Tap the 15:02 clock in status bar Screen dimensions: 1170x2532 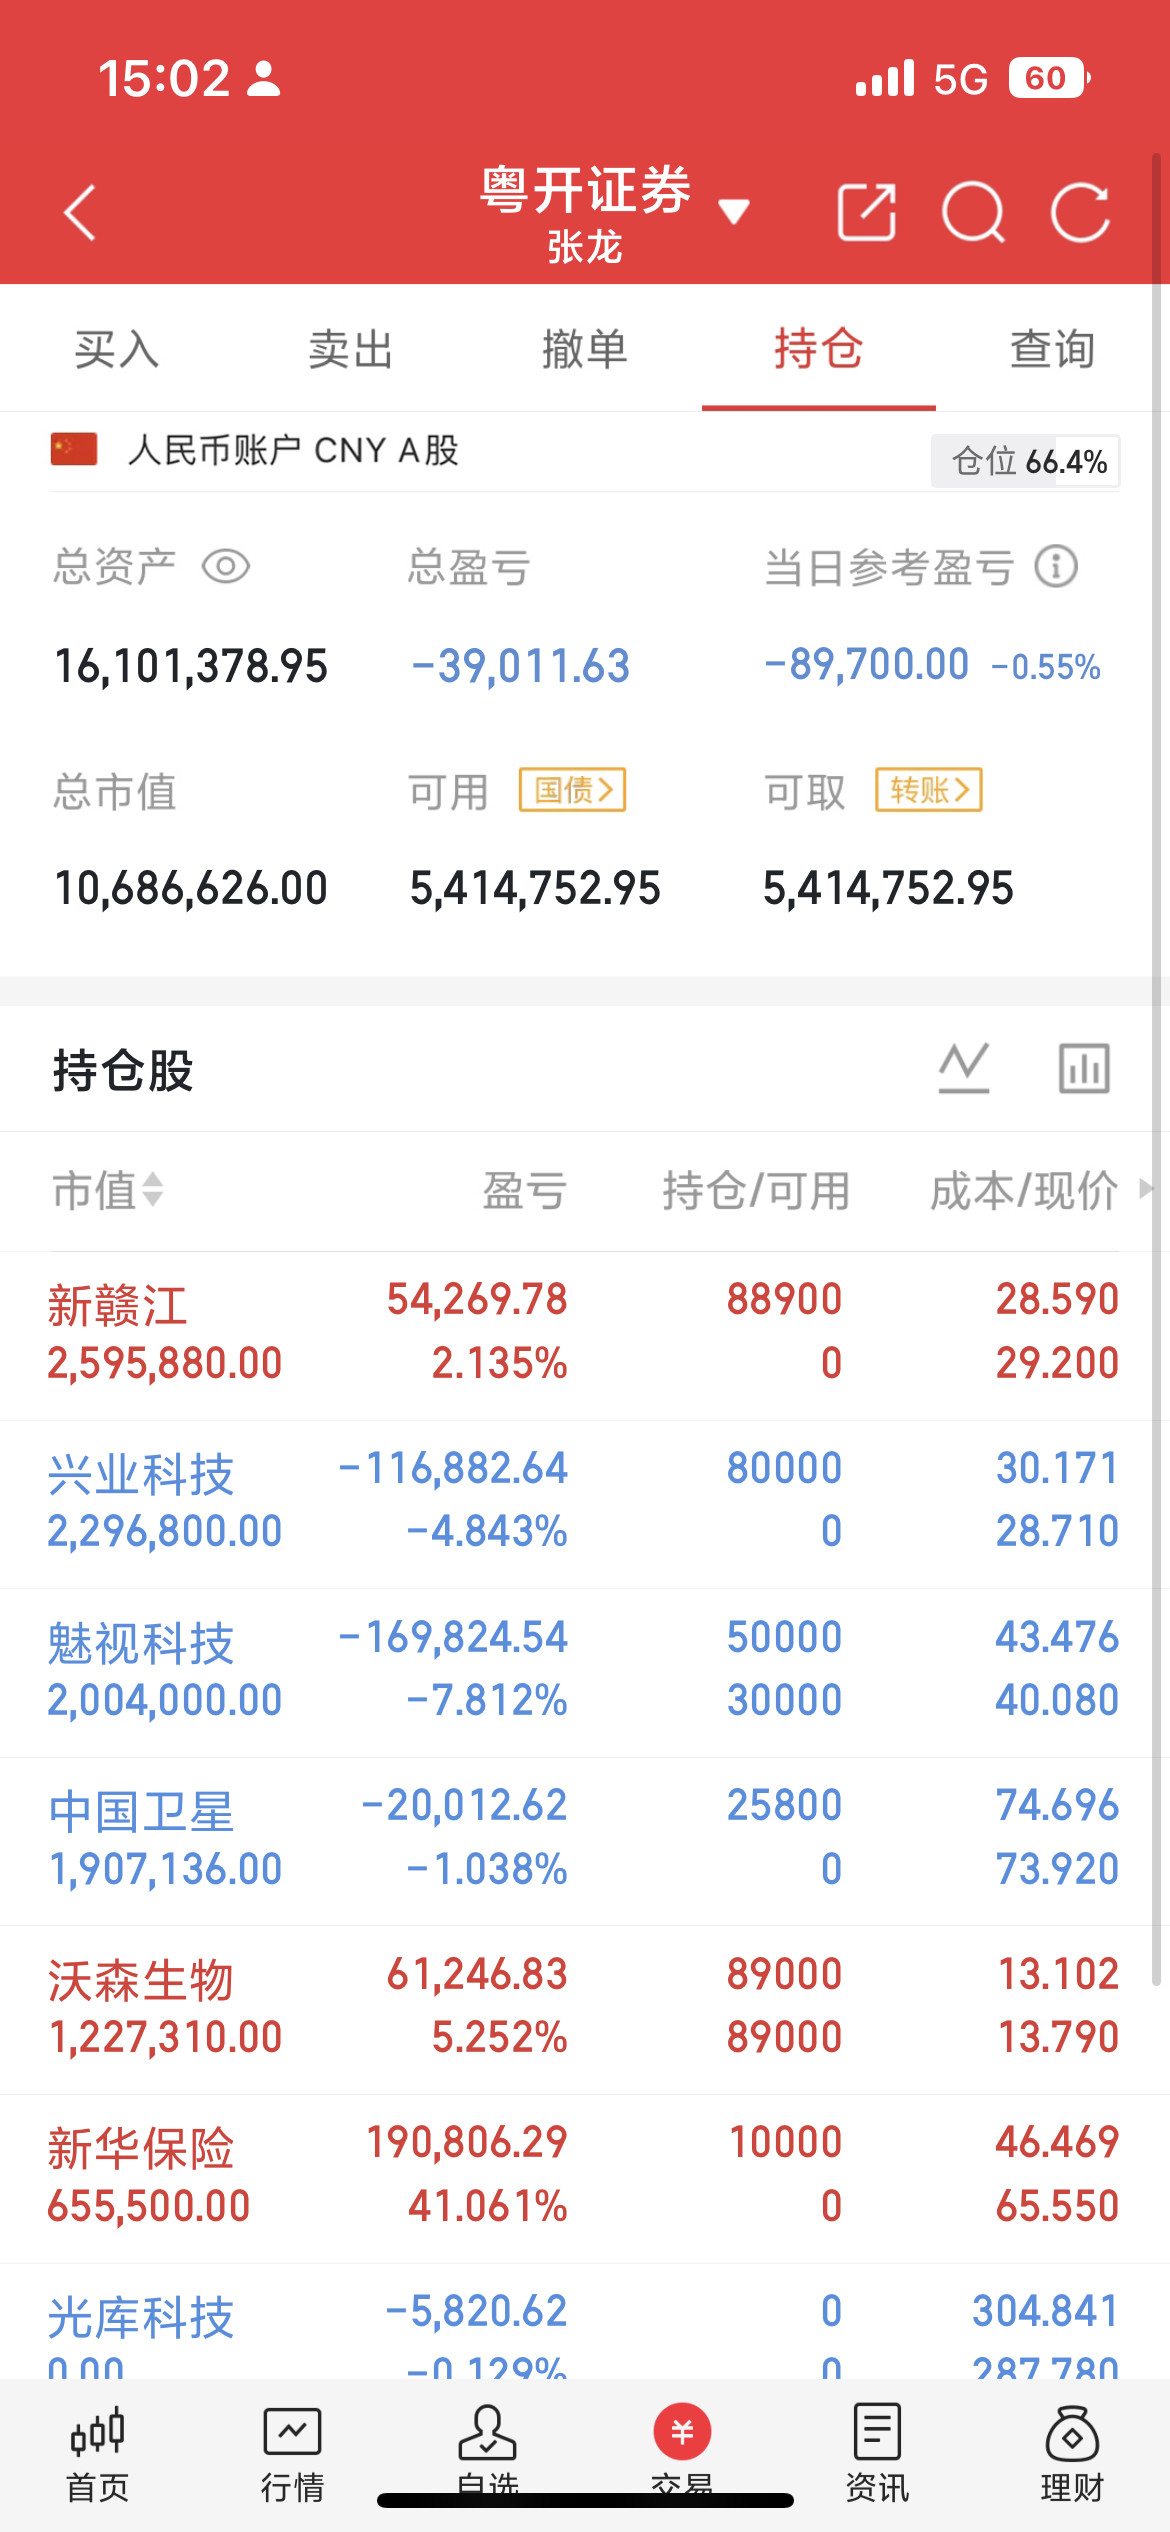coord(164,78)
